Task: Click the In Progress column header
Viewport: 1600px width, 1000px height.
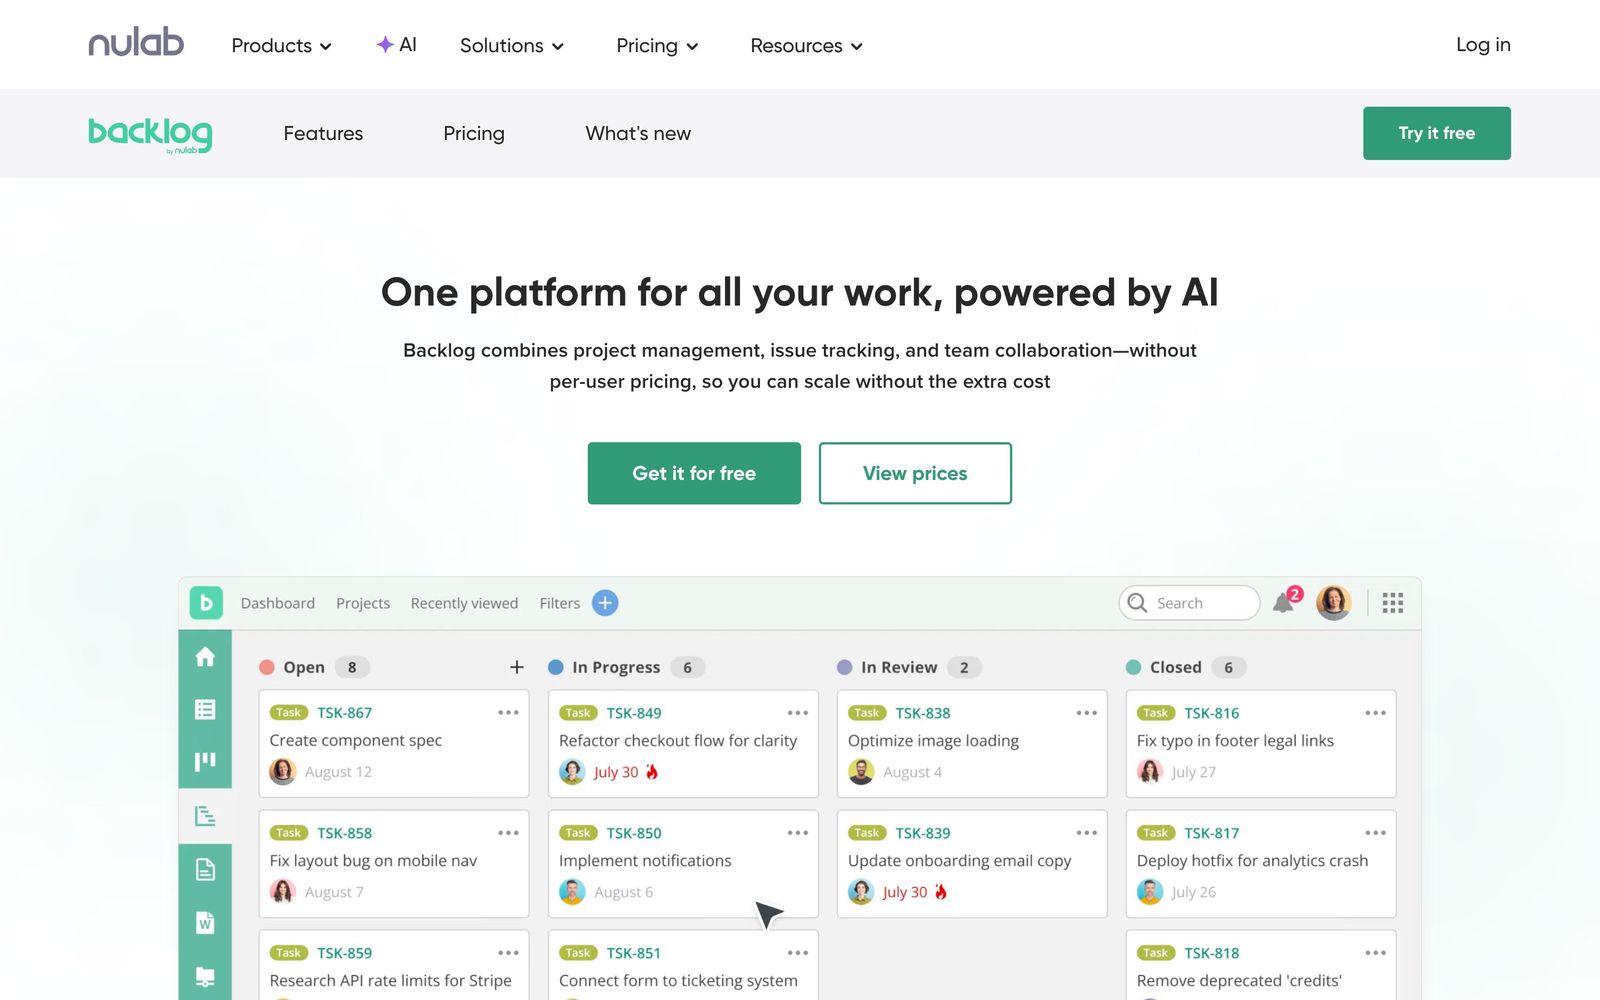Action: pos(616,667)
